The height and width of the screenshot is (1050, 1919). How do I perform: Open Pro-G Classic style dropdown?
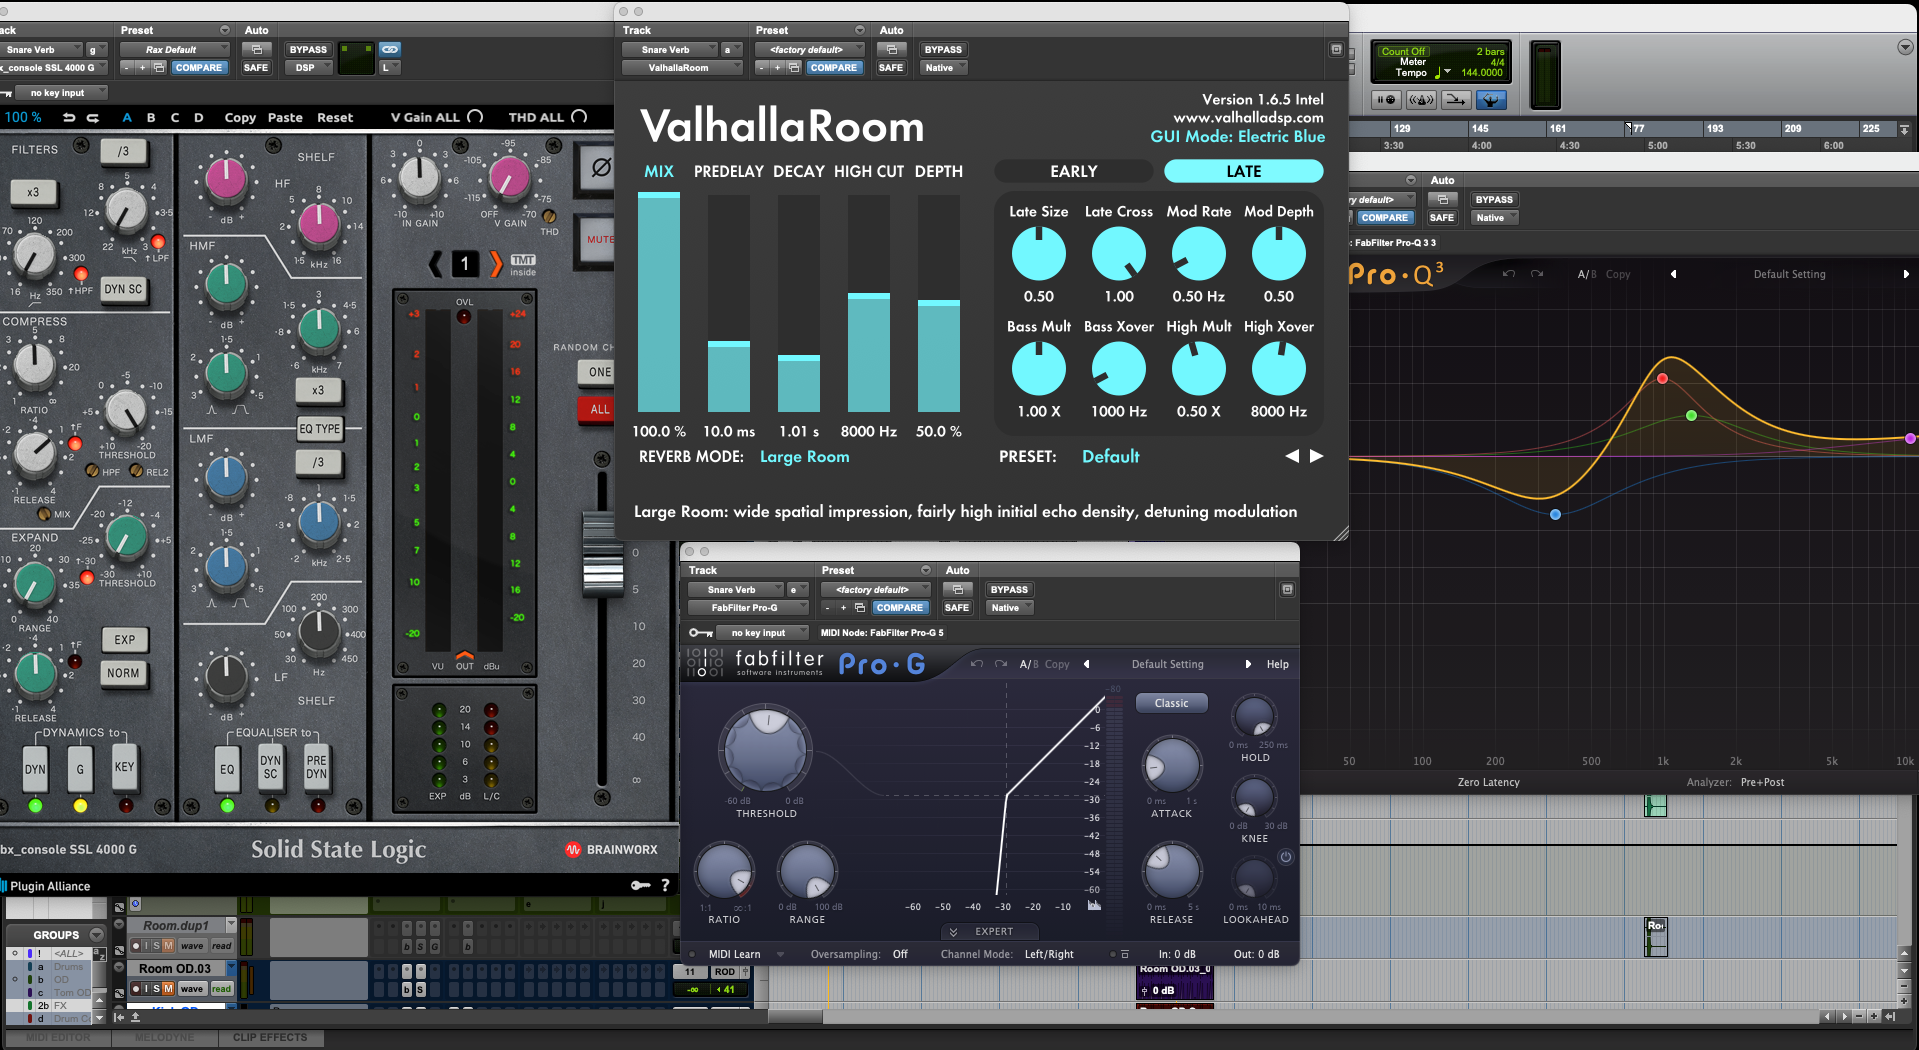(1171, 703)
